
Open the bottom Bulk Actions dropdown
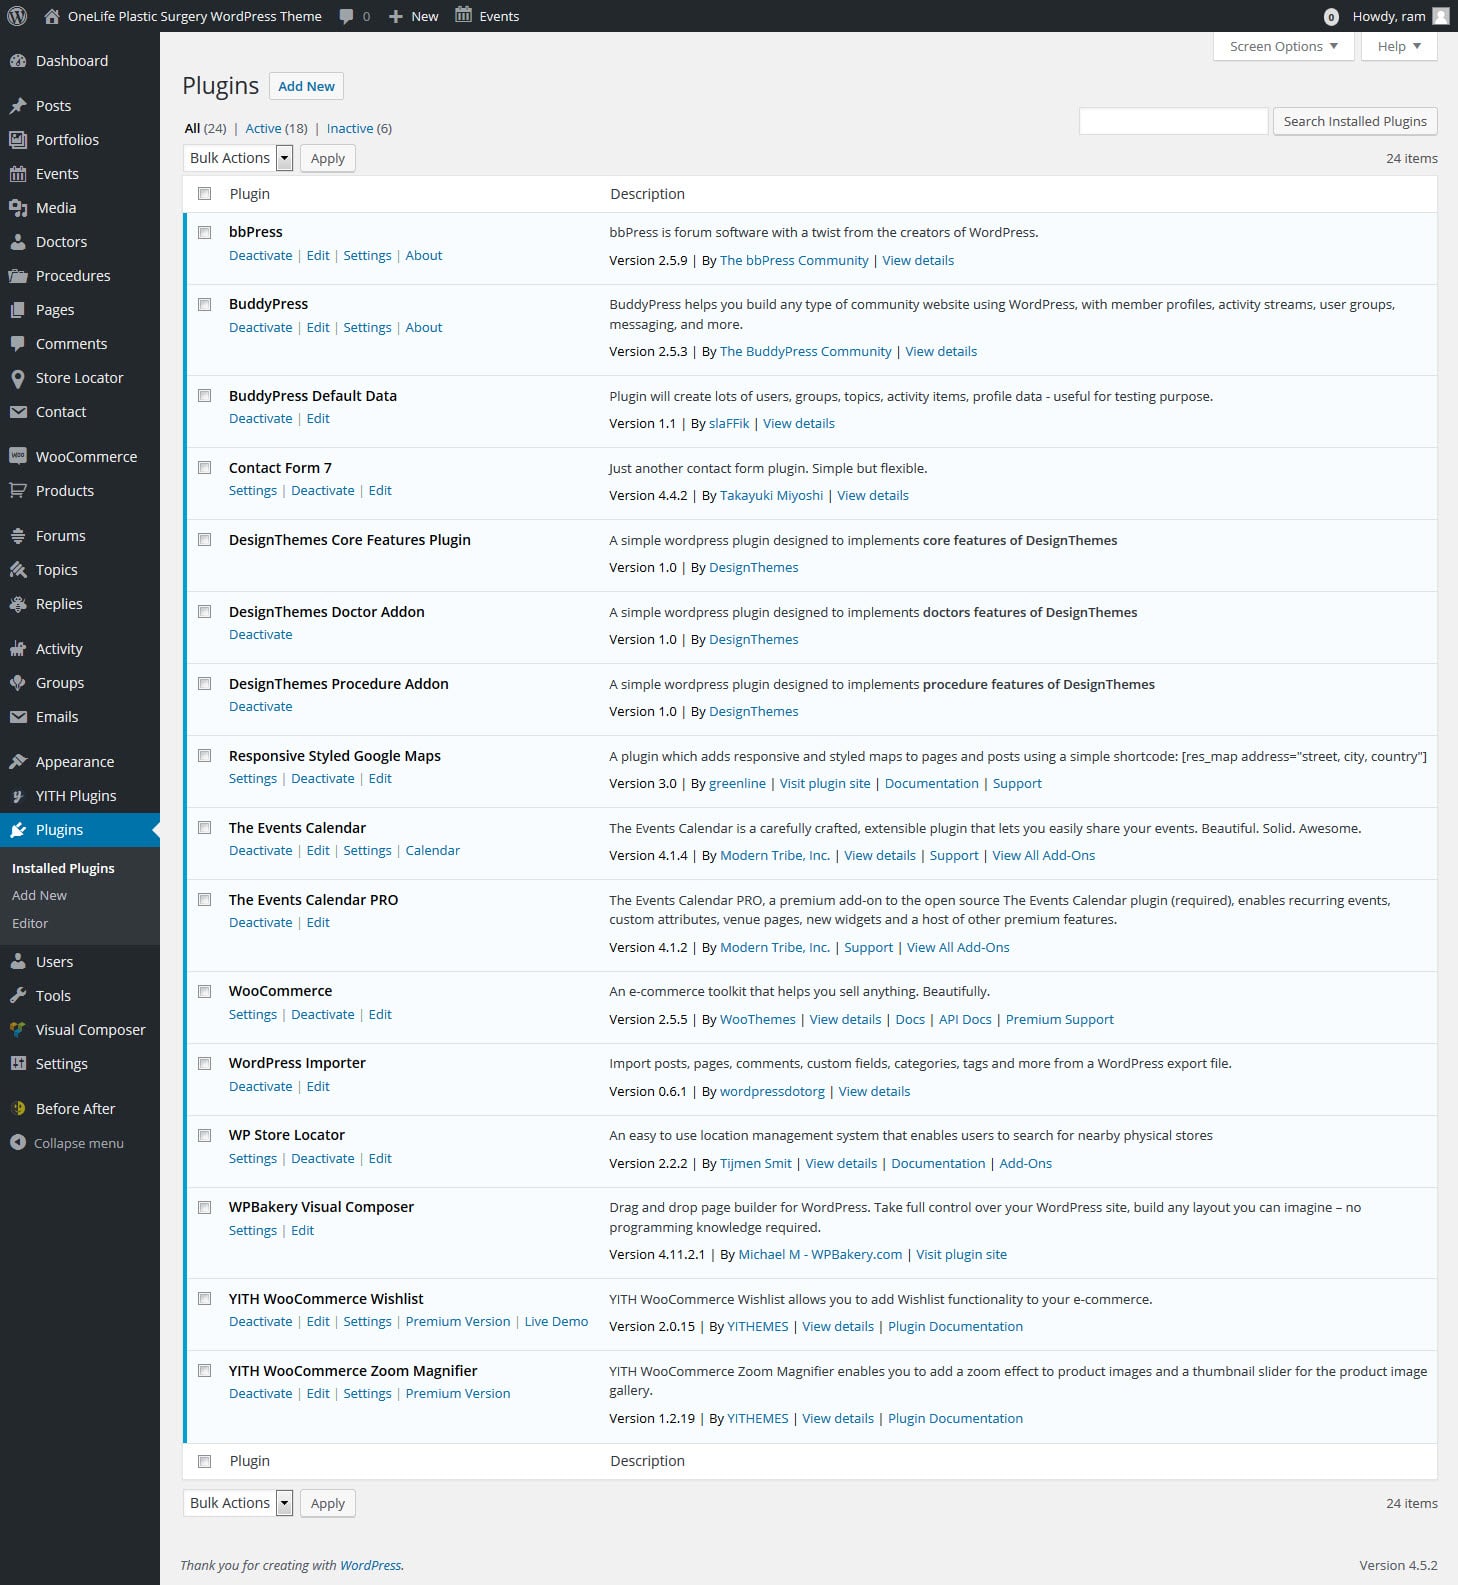[x=238, y=1503]
